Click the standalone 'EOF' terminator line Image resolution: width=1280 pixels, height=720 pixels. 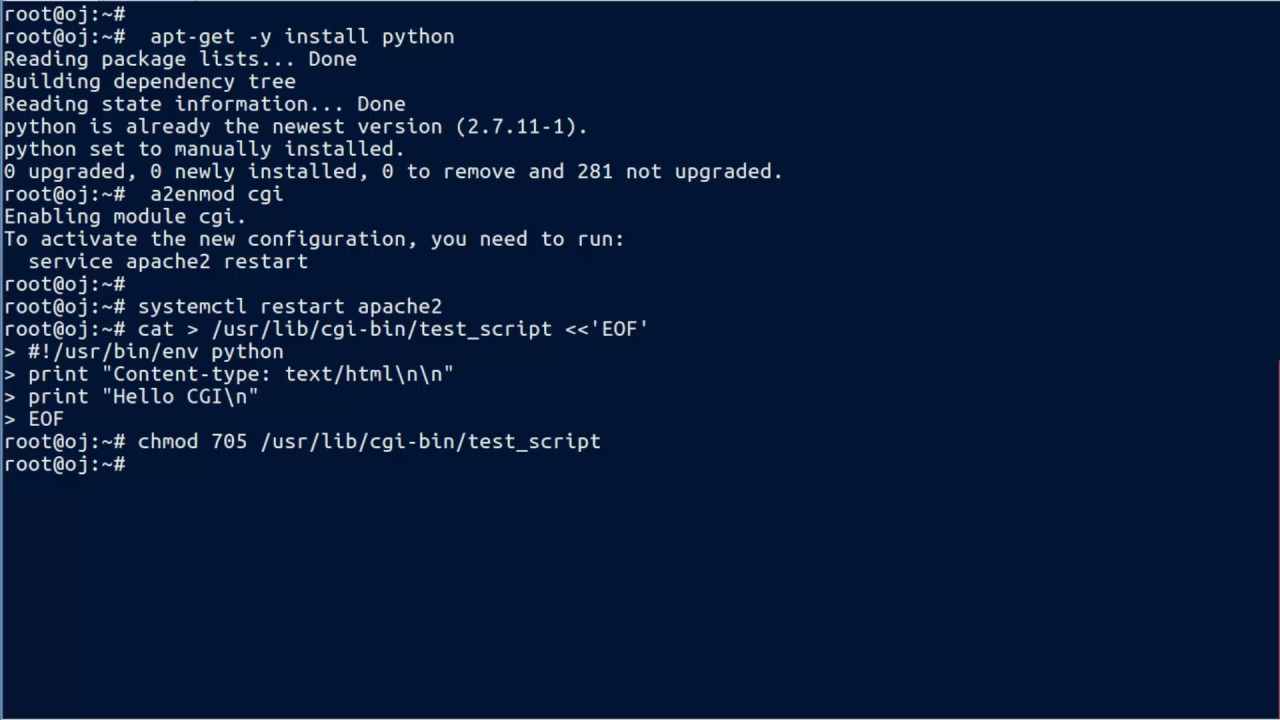tap(46, 419)
